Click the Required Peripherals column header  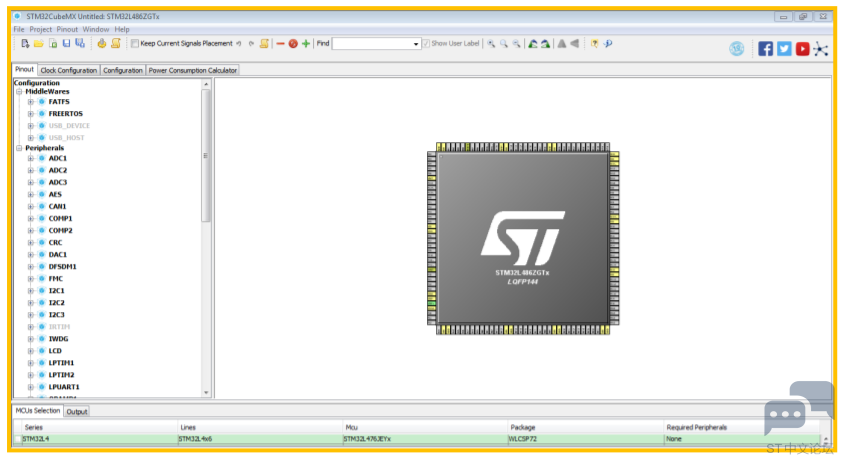[x=742, y=427]
